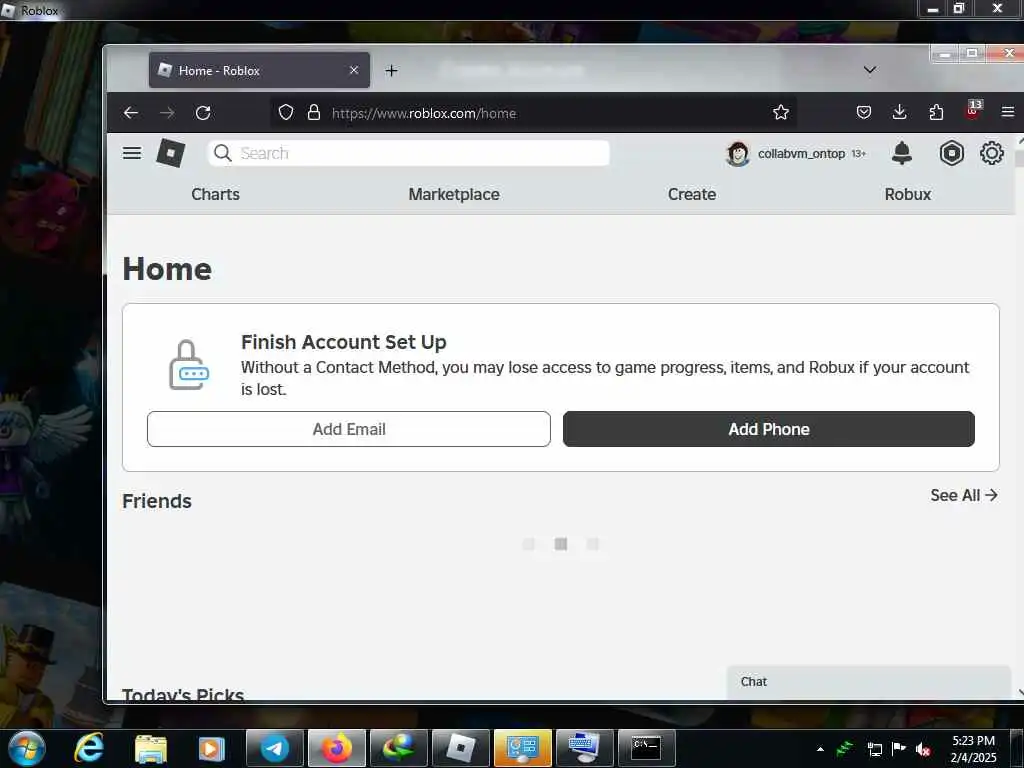Open the Roblox notifications bell
1024x768 pixels.
tap(902, 153)
